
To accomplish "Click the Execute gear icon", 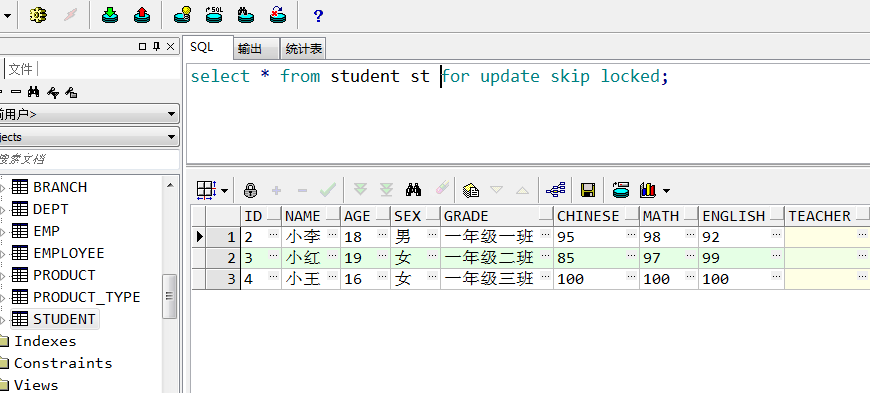I will 38,15.
